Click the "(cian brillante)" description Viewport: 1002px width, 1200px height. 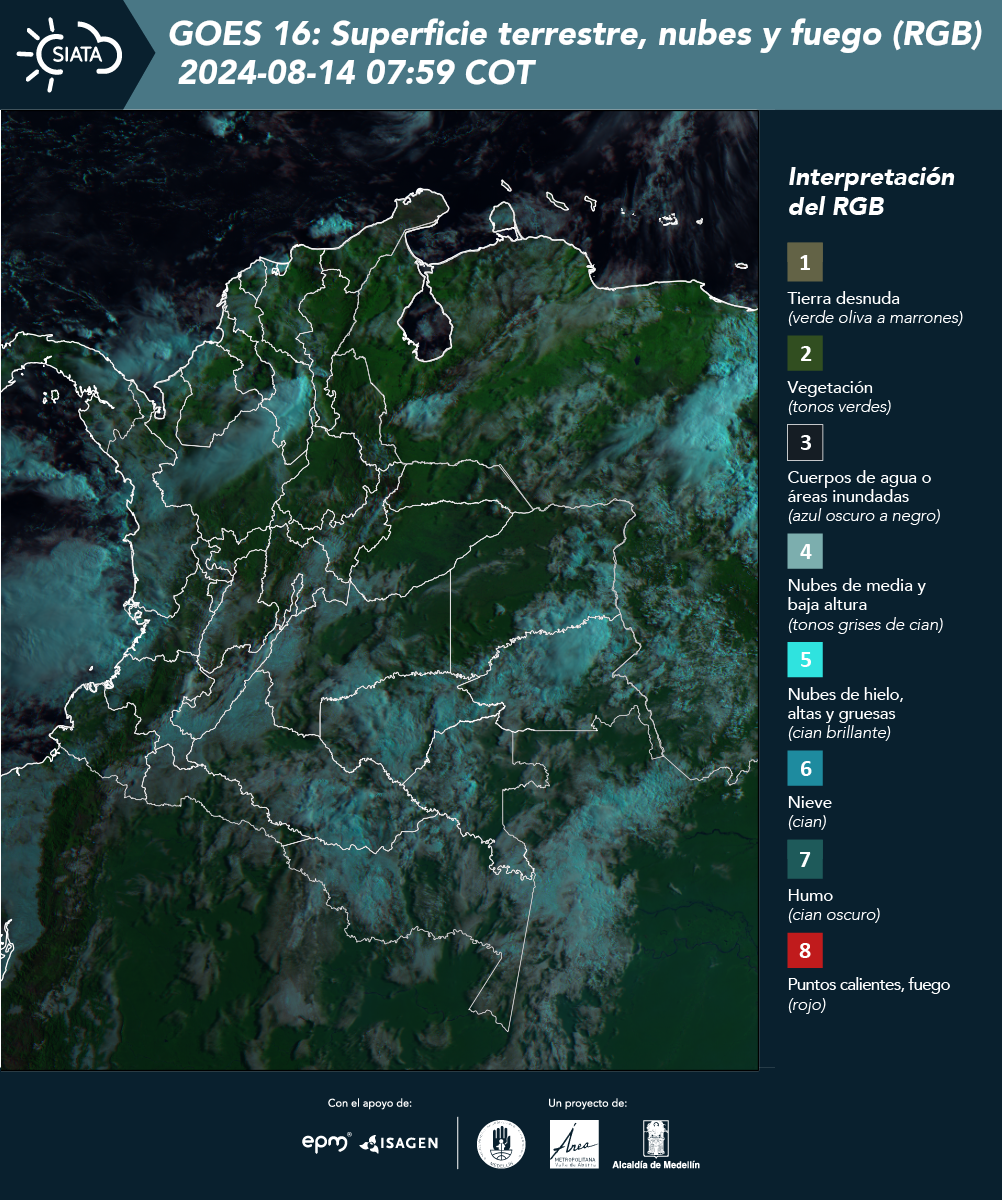tap(839, 733)
